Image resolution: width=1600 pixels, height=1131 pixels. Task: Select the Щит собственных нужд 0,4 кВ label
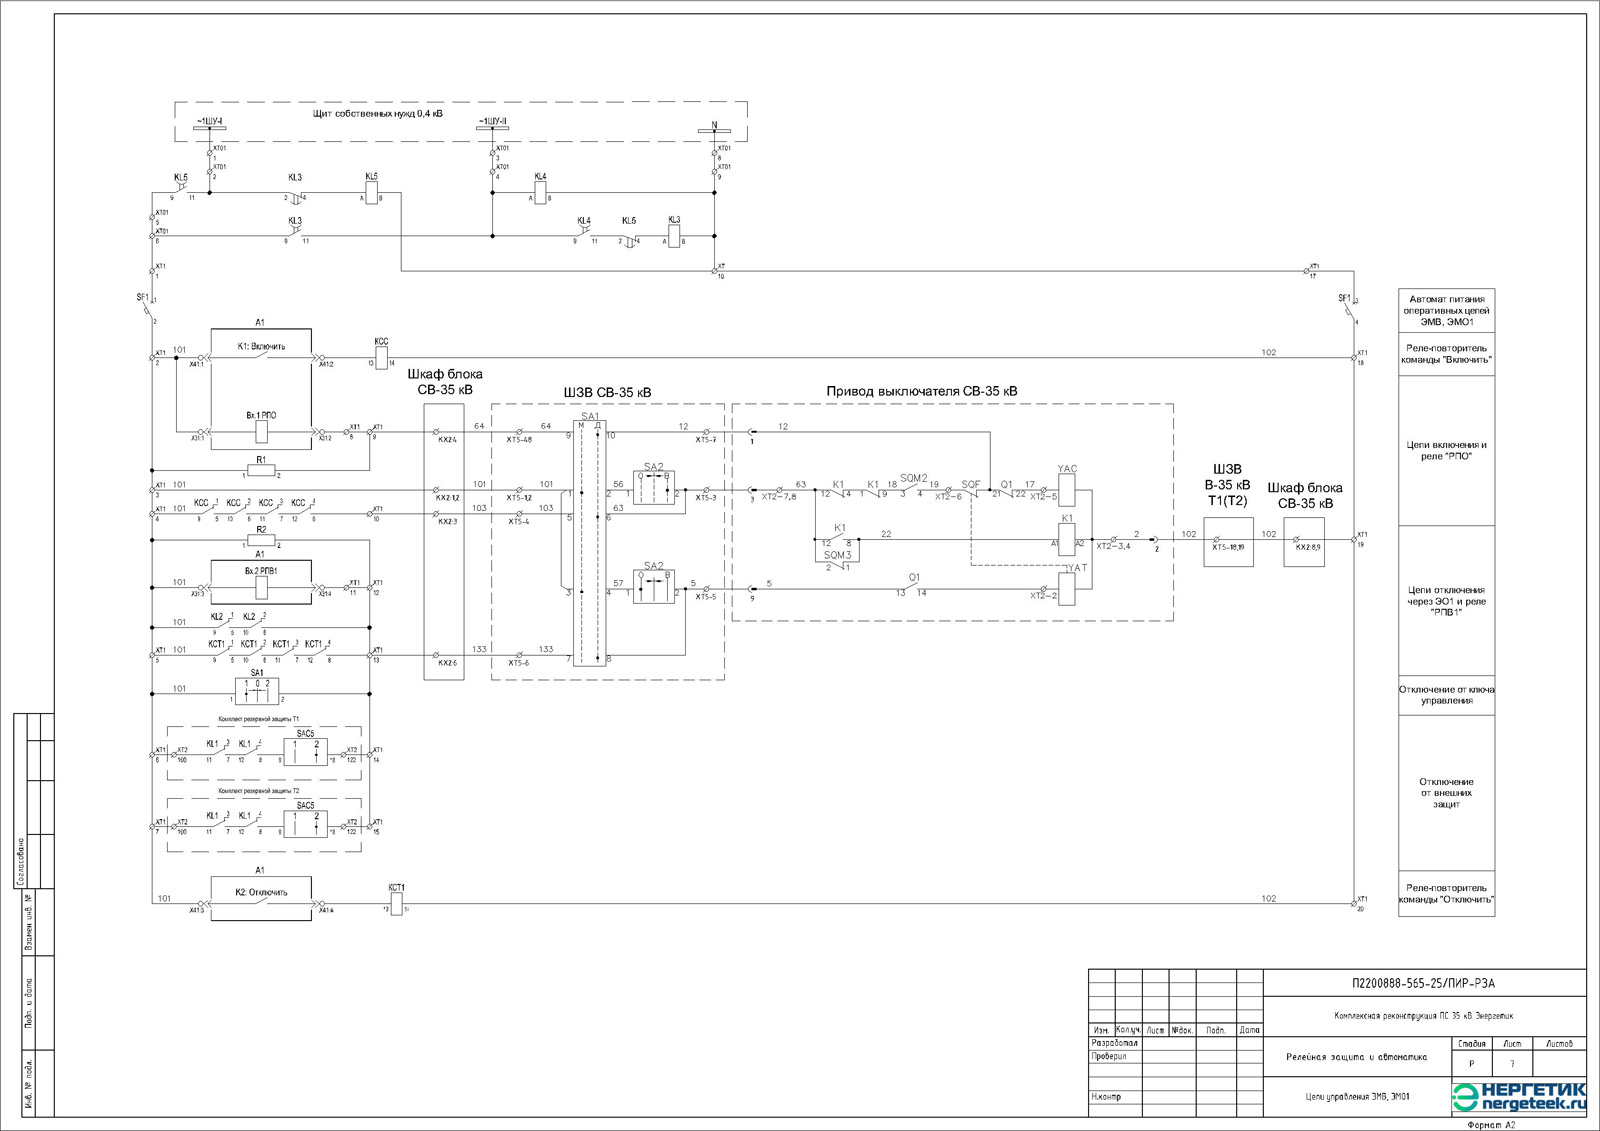pos(377,114)
